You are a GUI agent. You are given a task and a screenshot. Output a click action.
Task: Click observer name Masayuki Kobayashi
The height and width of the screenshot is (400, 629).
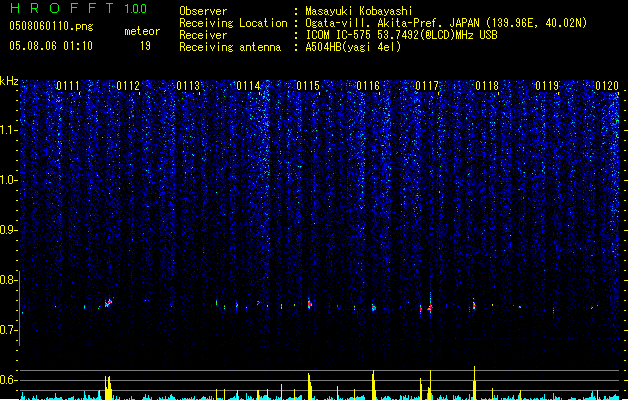click(358, 11)
